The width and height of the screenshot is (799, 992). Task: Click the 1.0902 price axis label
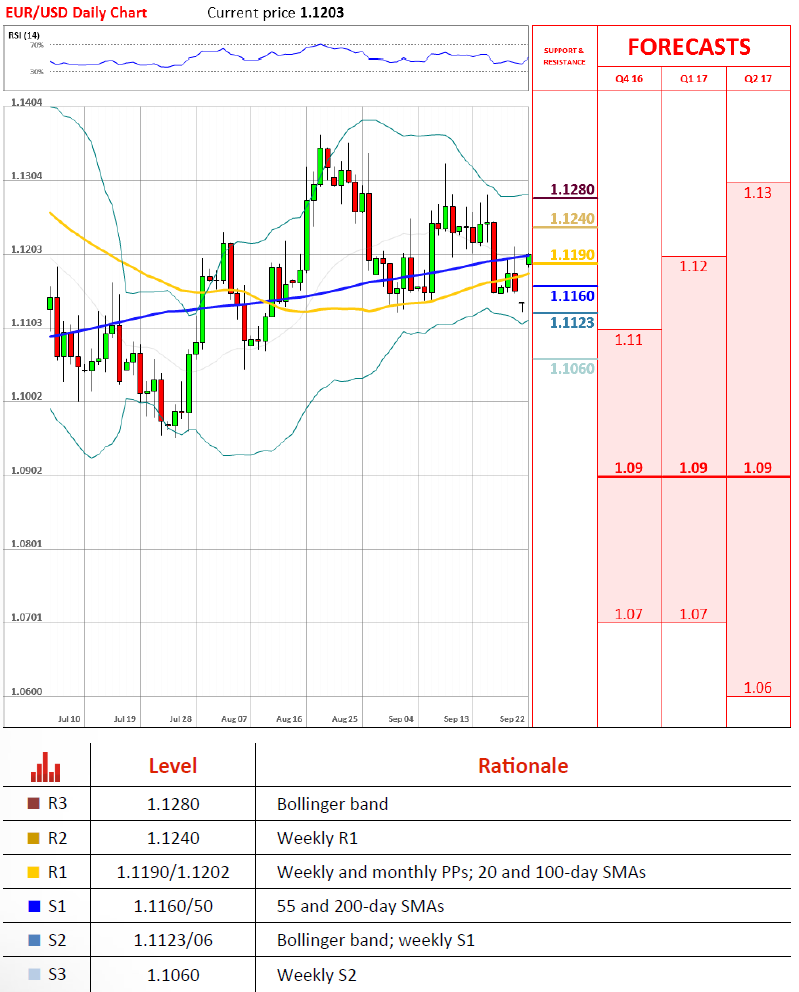point(27,471)
